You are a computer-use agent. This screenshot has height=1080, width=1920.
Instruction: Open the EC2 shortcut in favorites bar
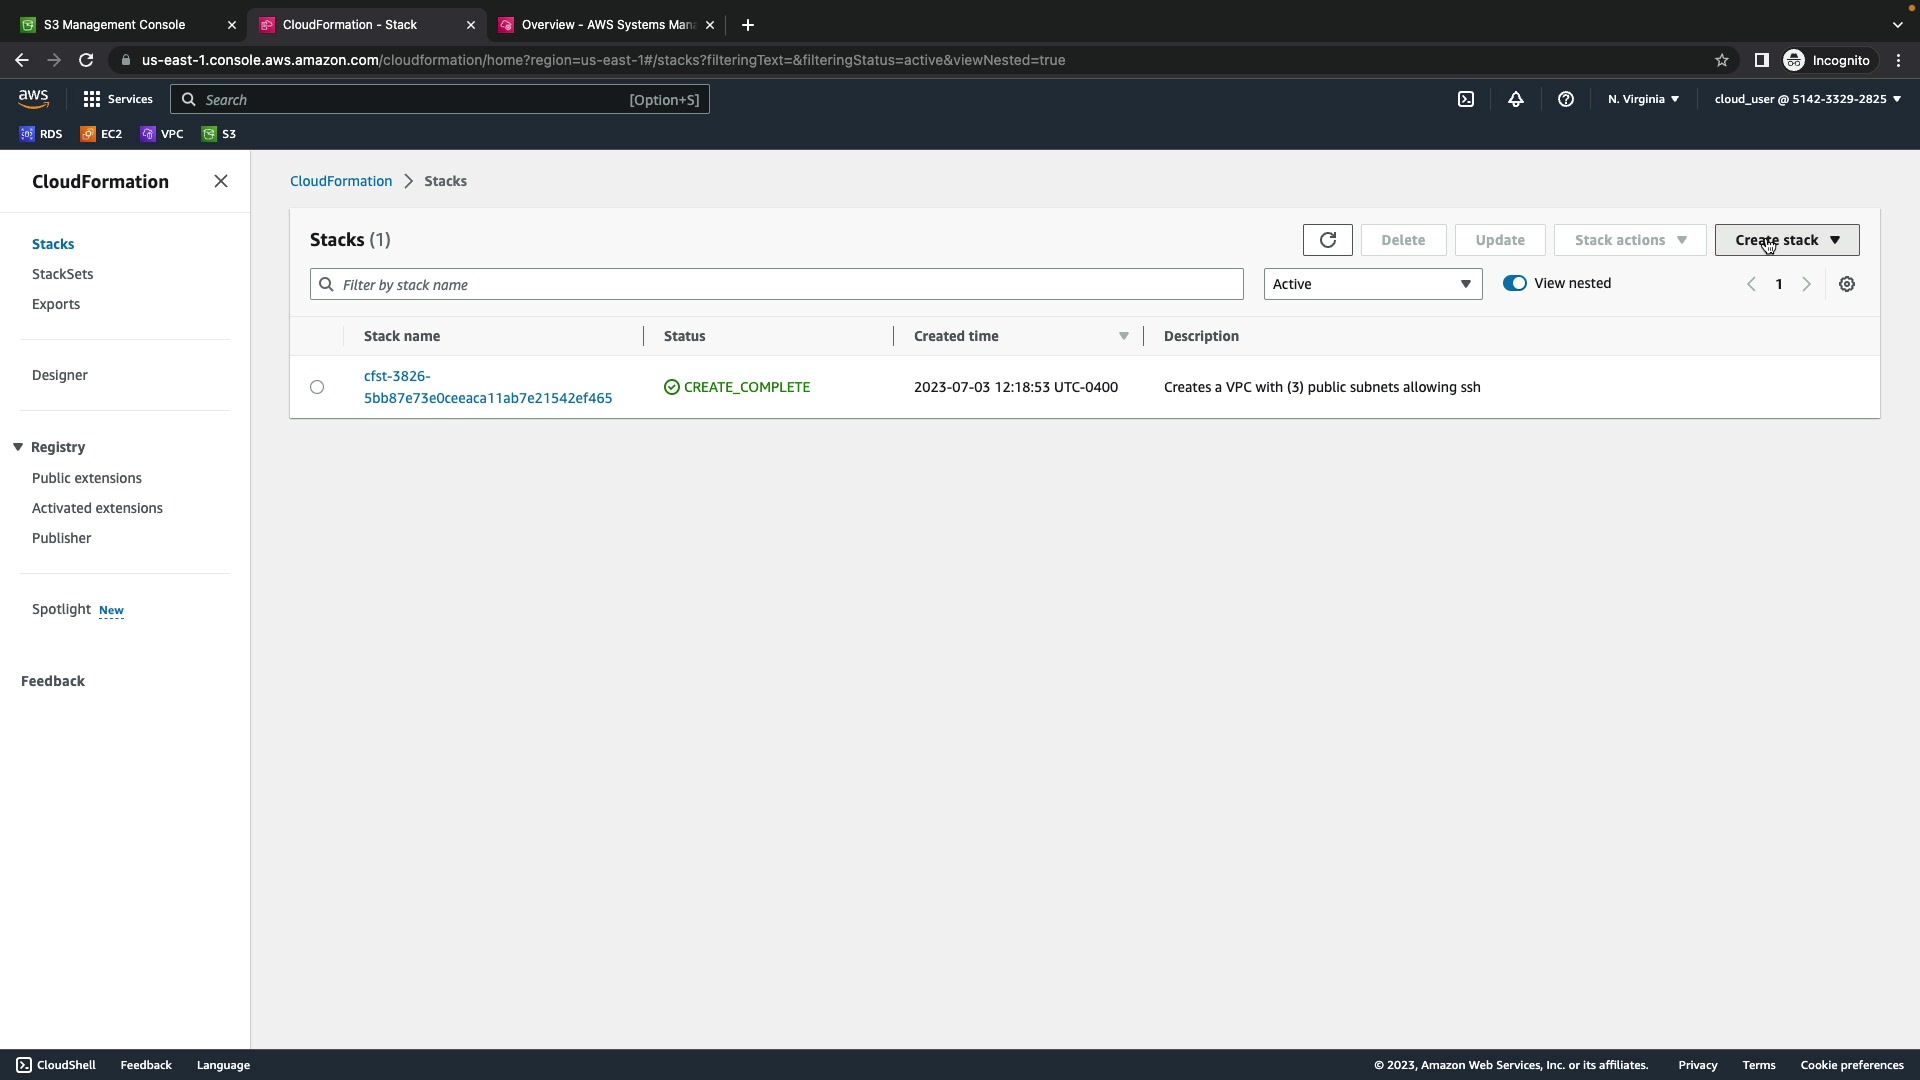(102, 134)
